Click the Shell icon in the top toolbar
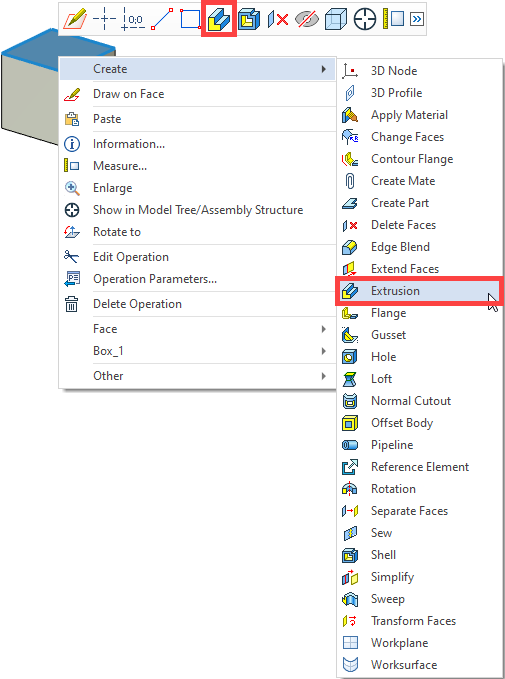The width and height of the screenshot is (505, 679). point(249,19)
